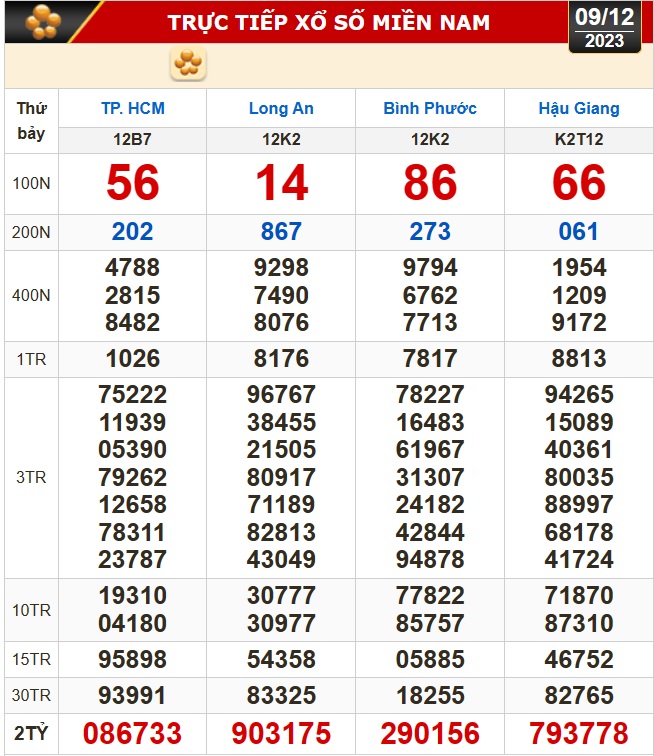This screenshot has width=654, height=756.
Task: Click 400N result 7713
Action: pyautogui.click(x=430, y=323)
